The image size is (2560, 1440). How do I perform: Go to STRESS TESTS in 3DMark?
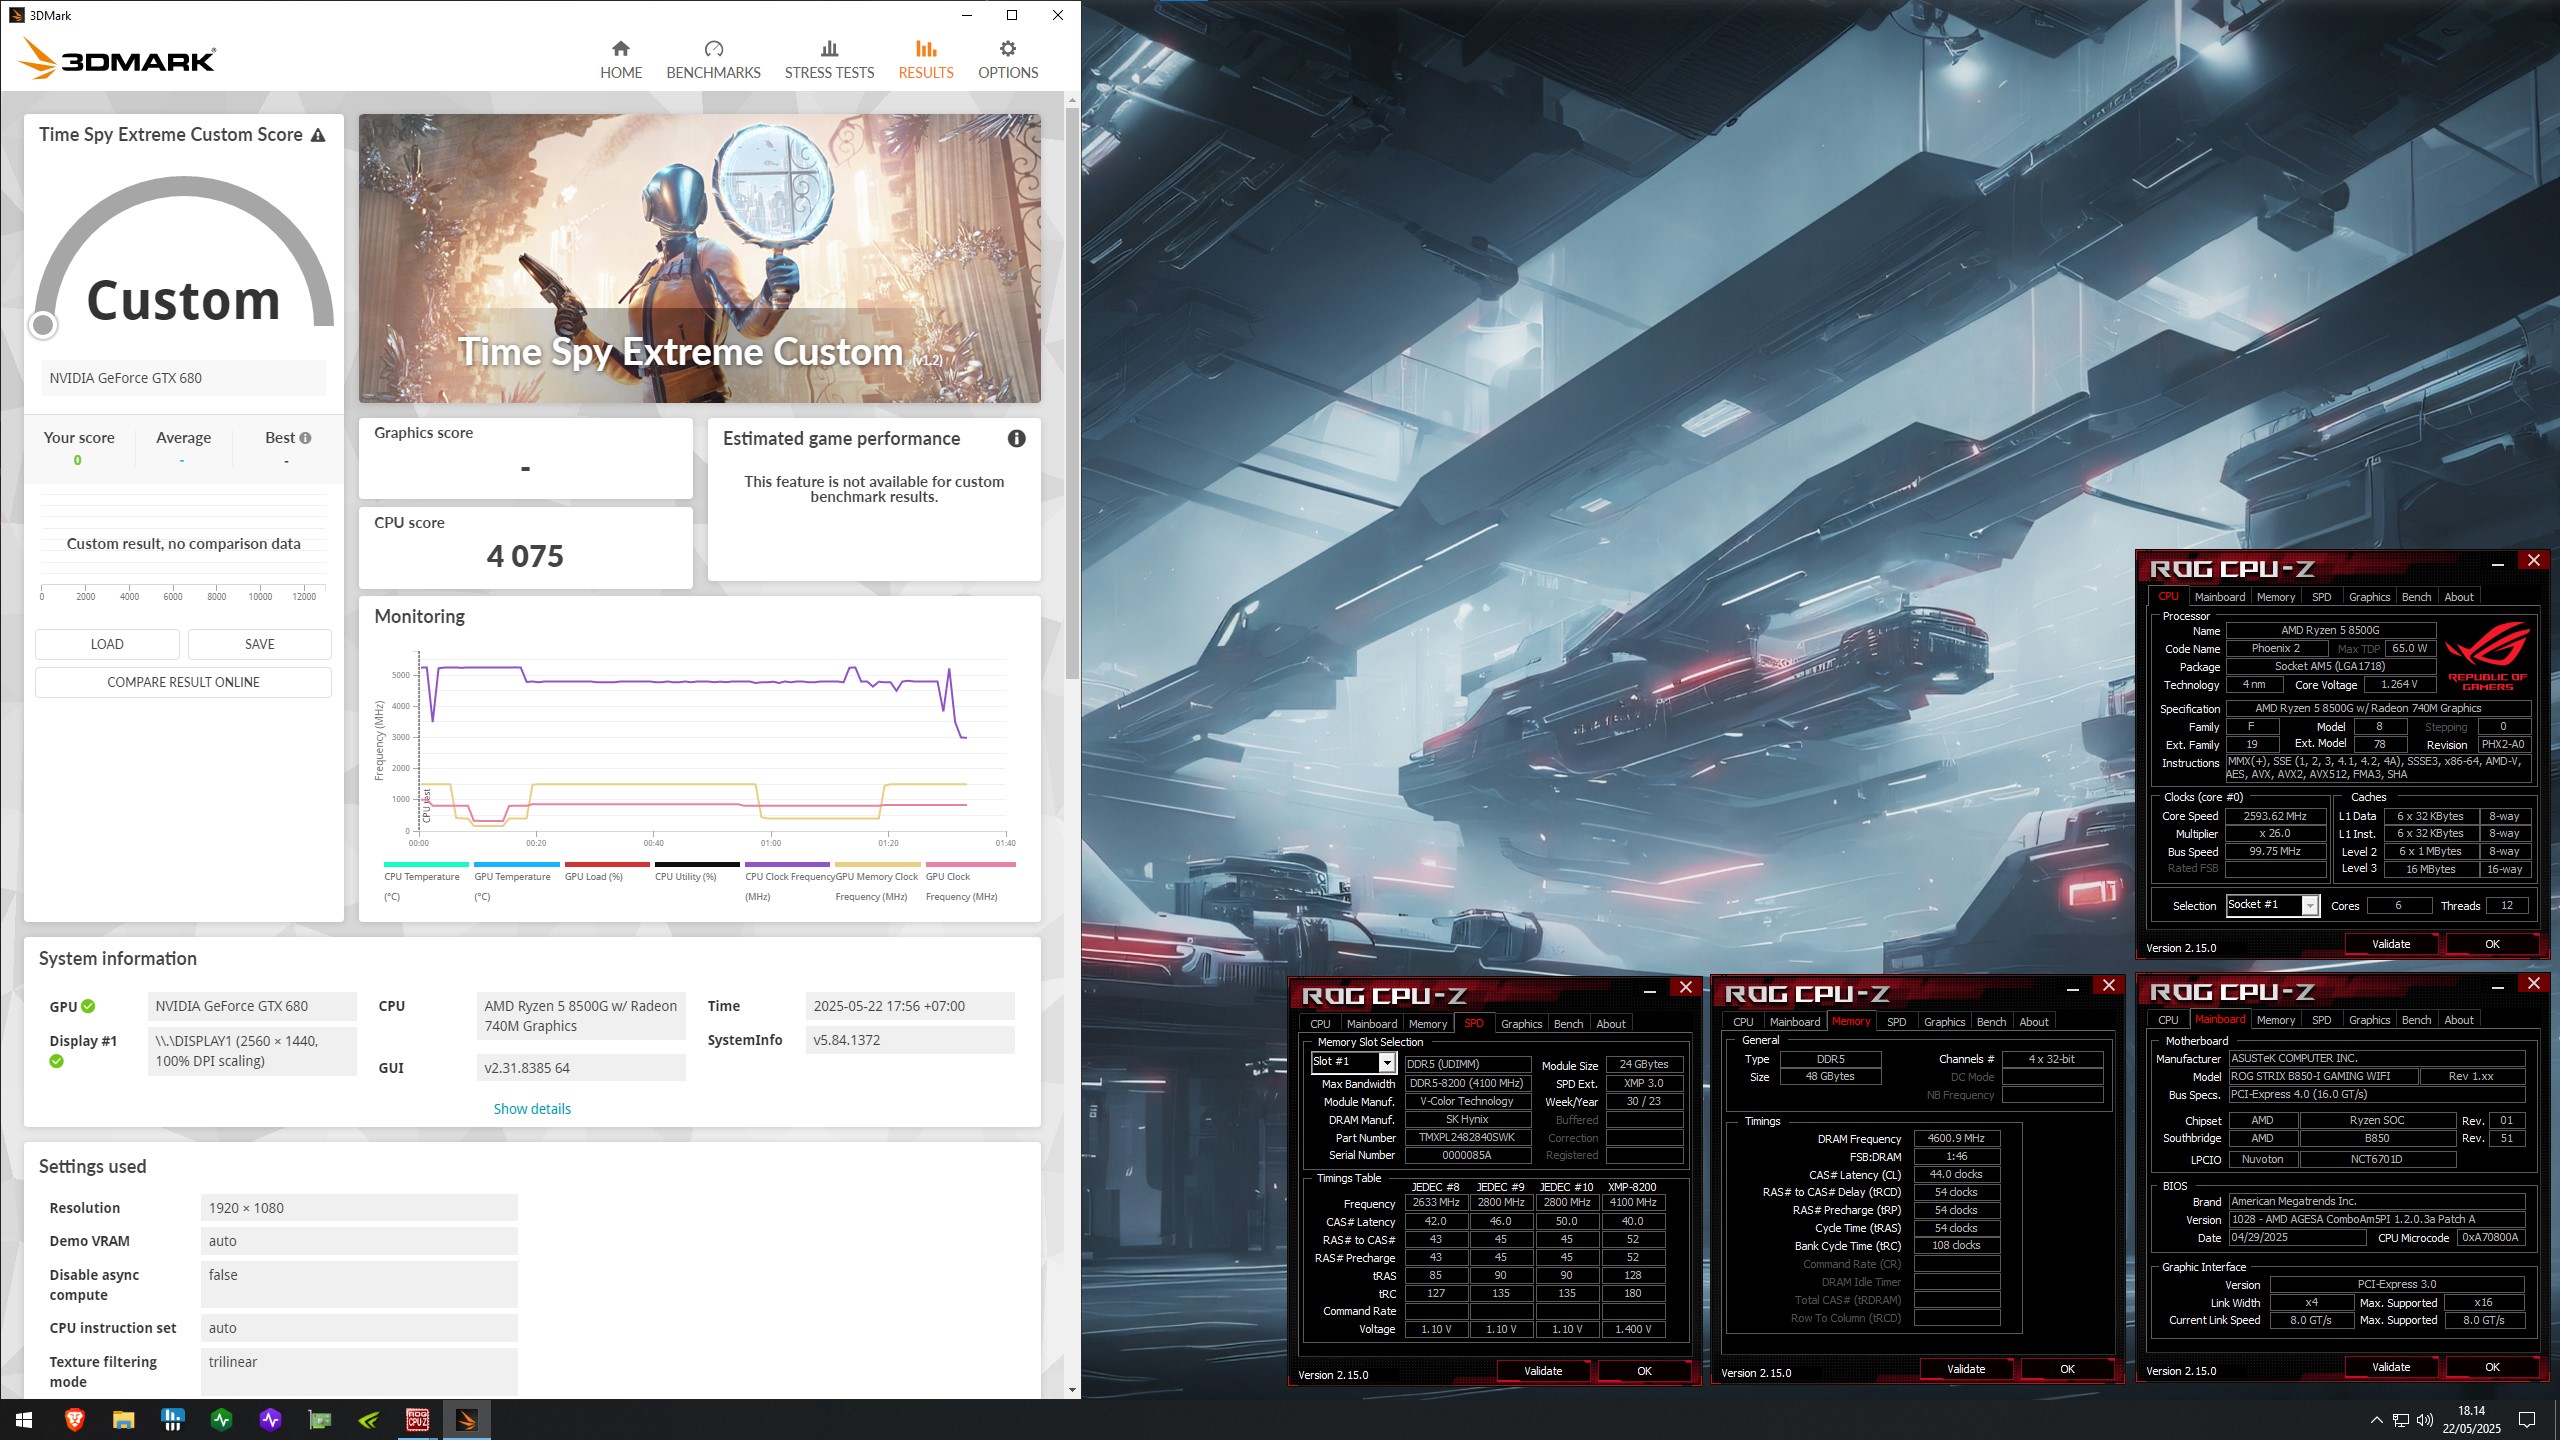click(x=829, y=60)
